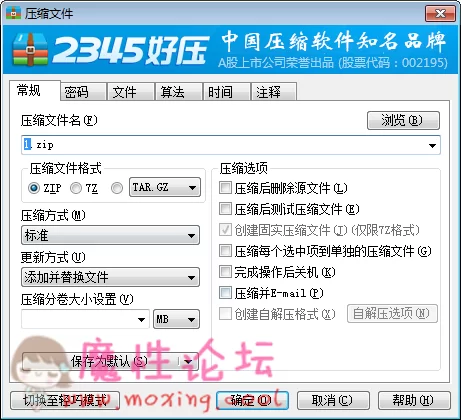Image resolution: width=461 pixels, height=420 pixels.
Task: Expand the archive filename history dropdown arrow
Action: tap(432, 145)
